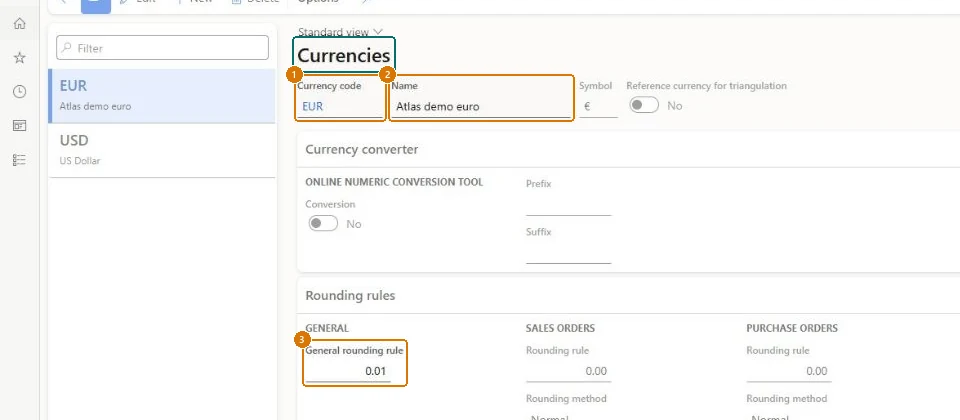Image resolution: width=960 pixels, height=420 pixels.
Task: Click the magnifier icon inside the Filter box
Action: click(x=67, y=48)
